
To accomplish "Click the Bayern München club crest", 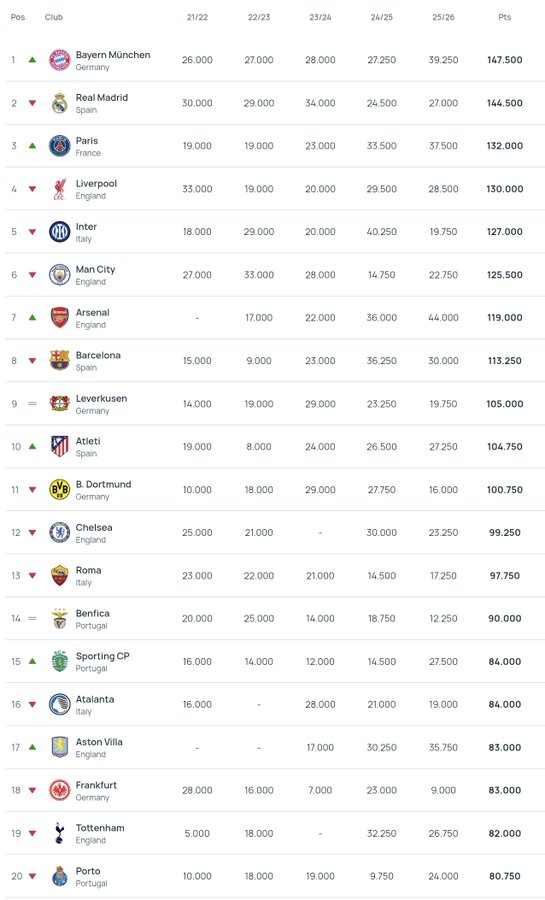I will pyautogui.click(x=60, y=60).
